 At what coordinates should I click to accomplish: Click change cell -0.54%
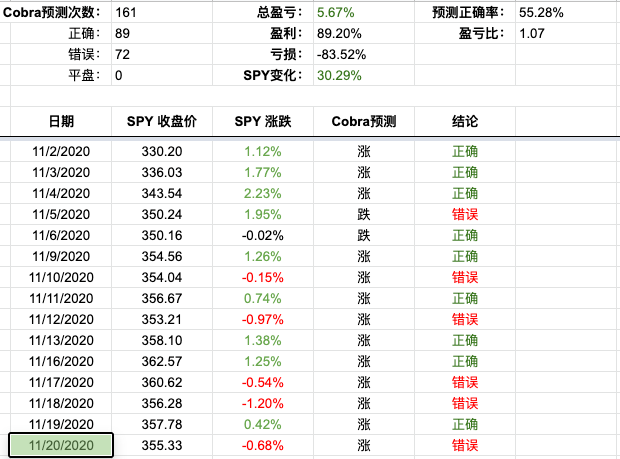(x=263, y=382)
